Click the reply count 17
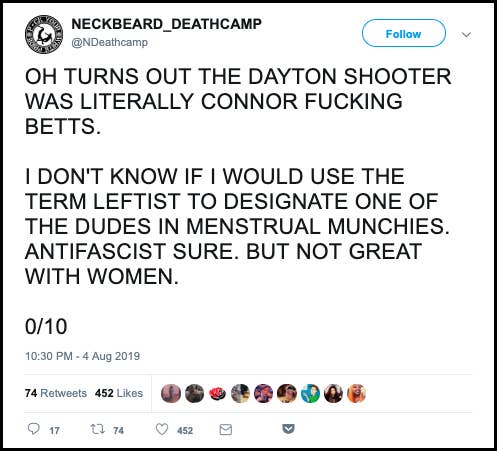The width and height of the screenshot is (497, 451). tap(54, 431)
